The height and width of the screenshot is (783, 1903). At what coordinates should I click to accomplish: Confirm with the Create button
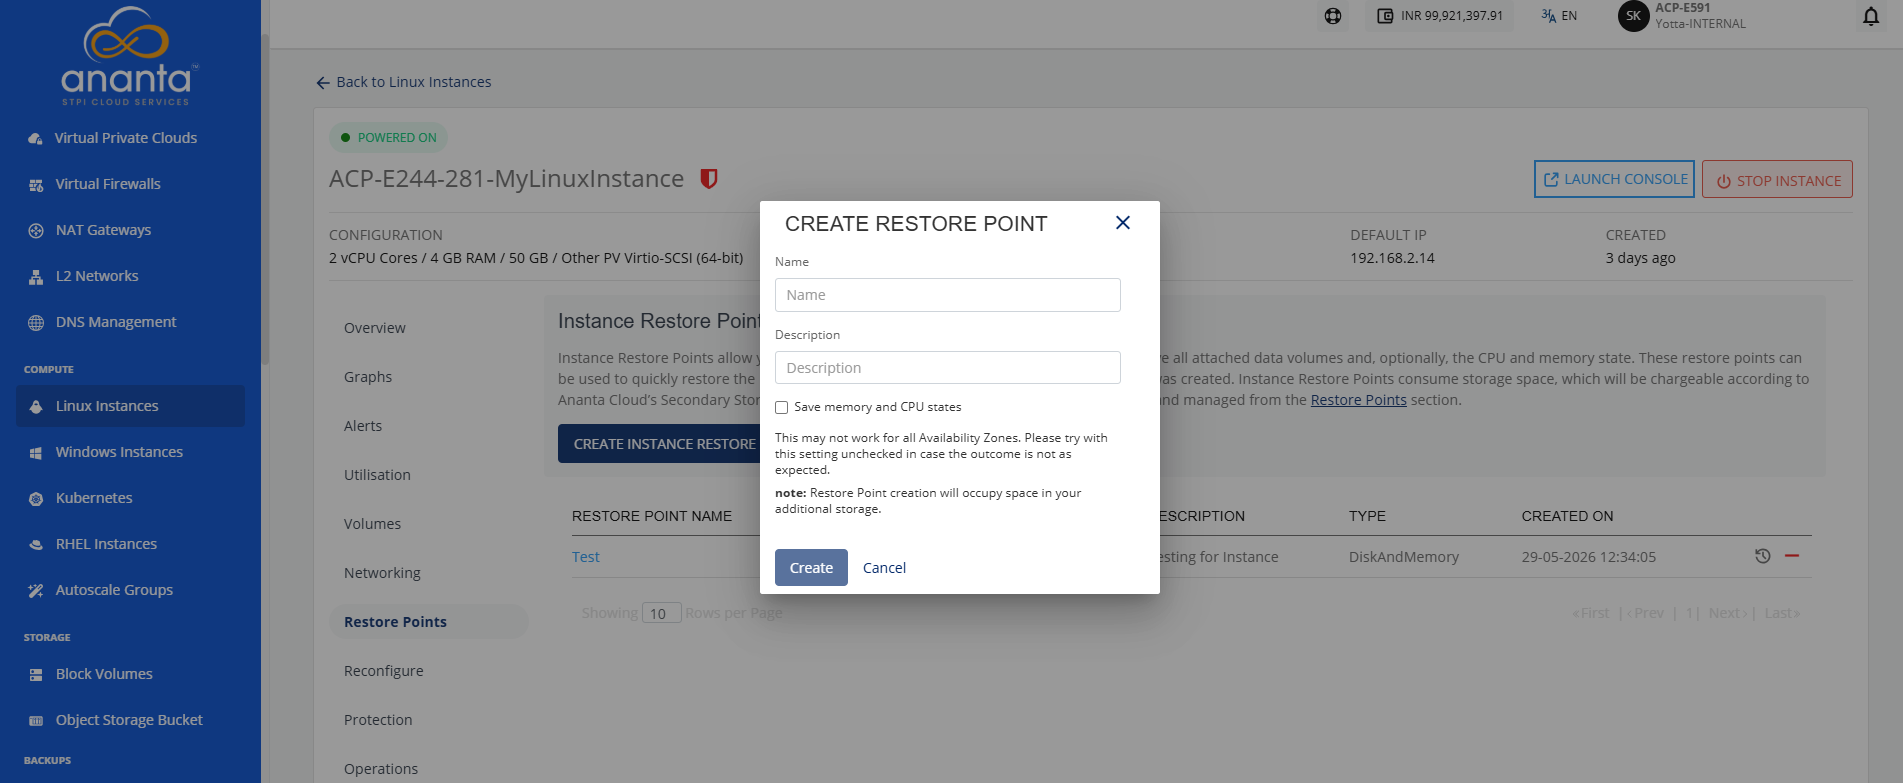point(811,567)
